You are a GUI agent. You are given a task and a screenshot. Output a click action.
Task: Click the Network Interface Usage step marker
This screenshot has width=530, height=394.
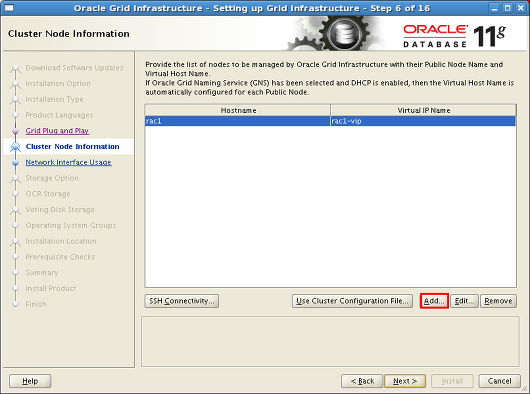coord(15,163)
